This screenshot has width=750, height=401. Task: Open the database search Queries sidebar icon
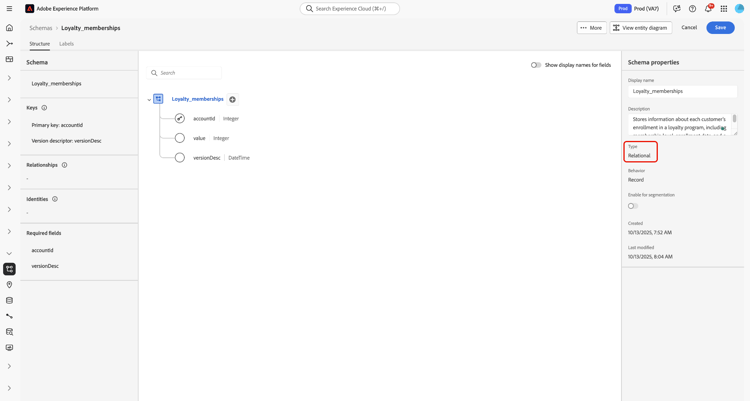click(x=9, y=332)
